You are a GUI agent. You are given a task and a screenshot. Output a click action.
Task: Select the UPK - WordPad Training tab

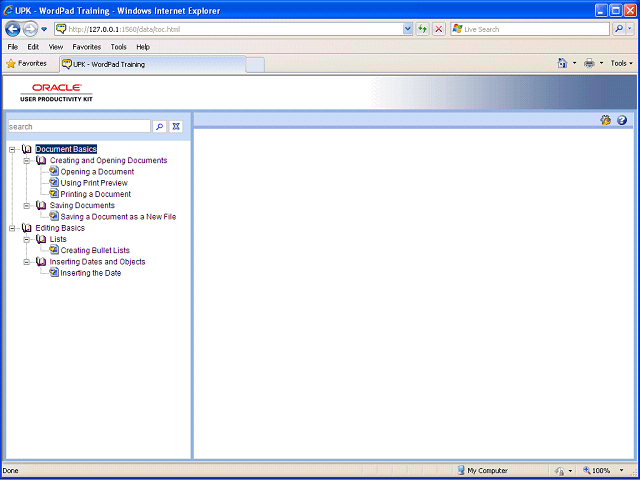point(153,64)
